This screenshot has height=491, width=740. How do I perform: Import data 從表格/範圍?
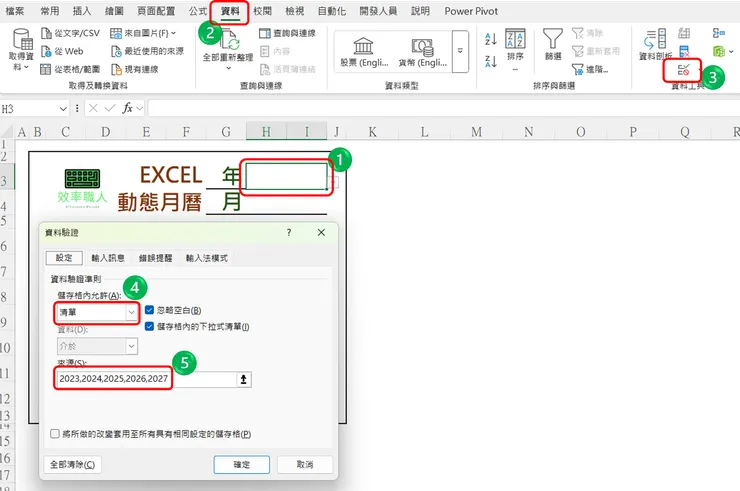[x=70, y=69]
